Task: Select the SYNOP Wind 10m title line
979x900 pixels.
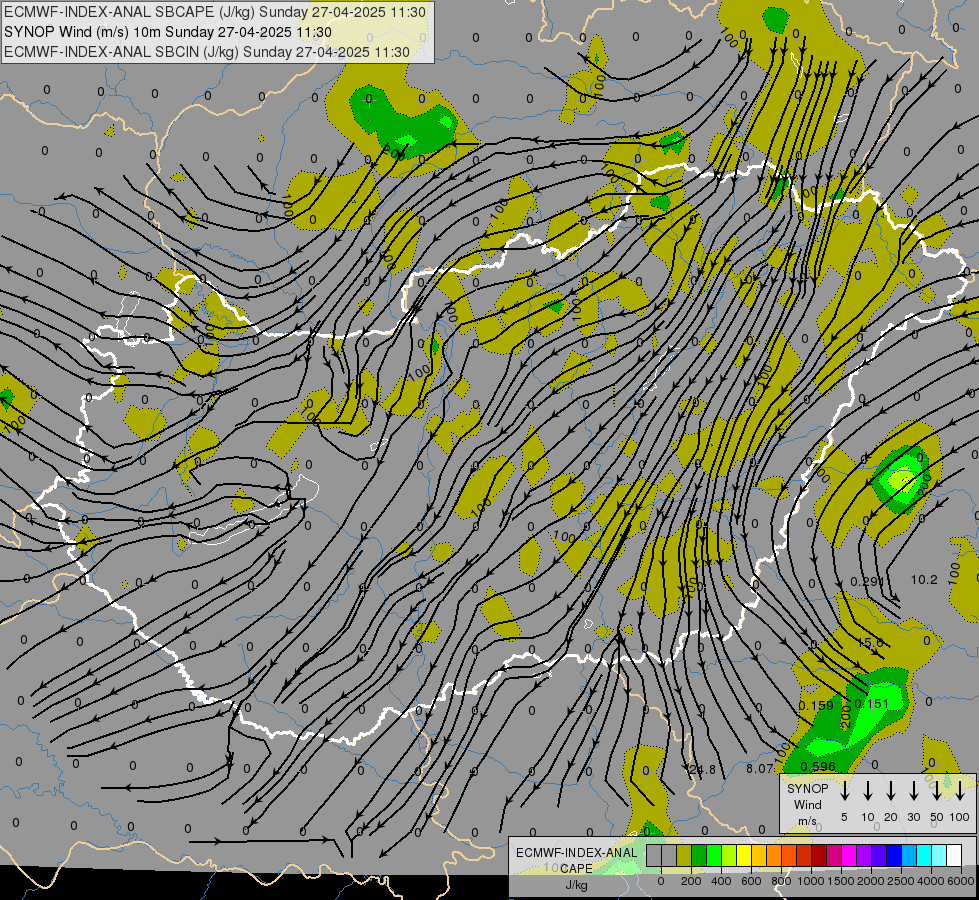Action: click(x=168, y=32)
